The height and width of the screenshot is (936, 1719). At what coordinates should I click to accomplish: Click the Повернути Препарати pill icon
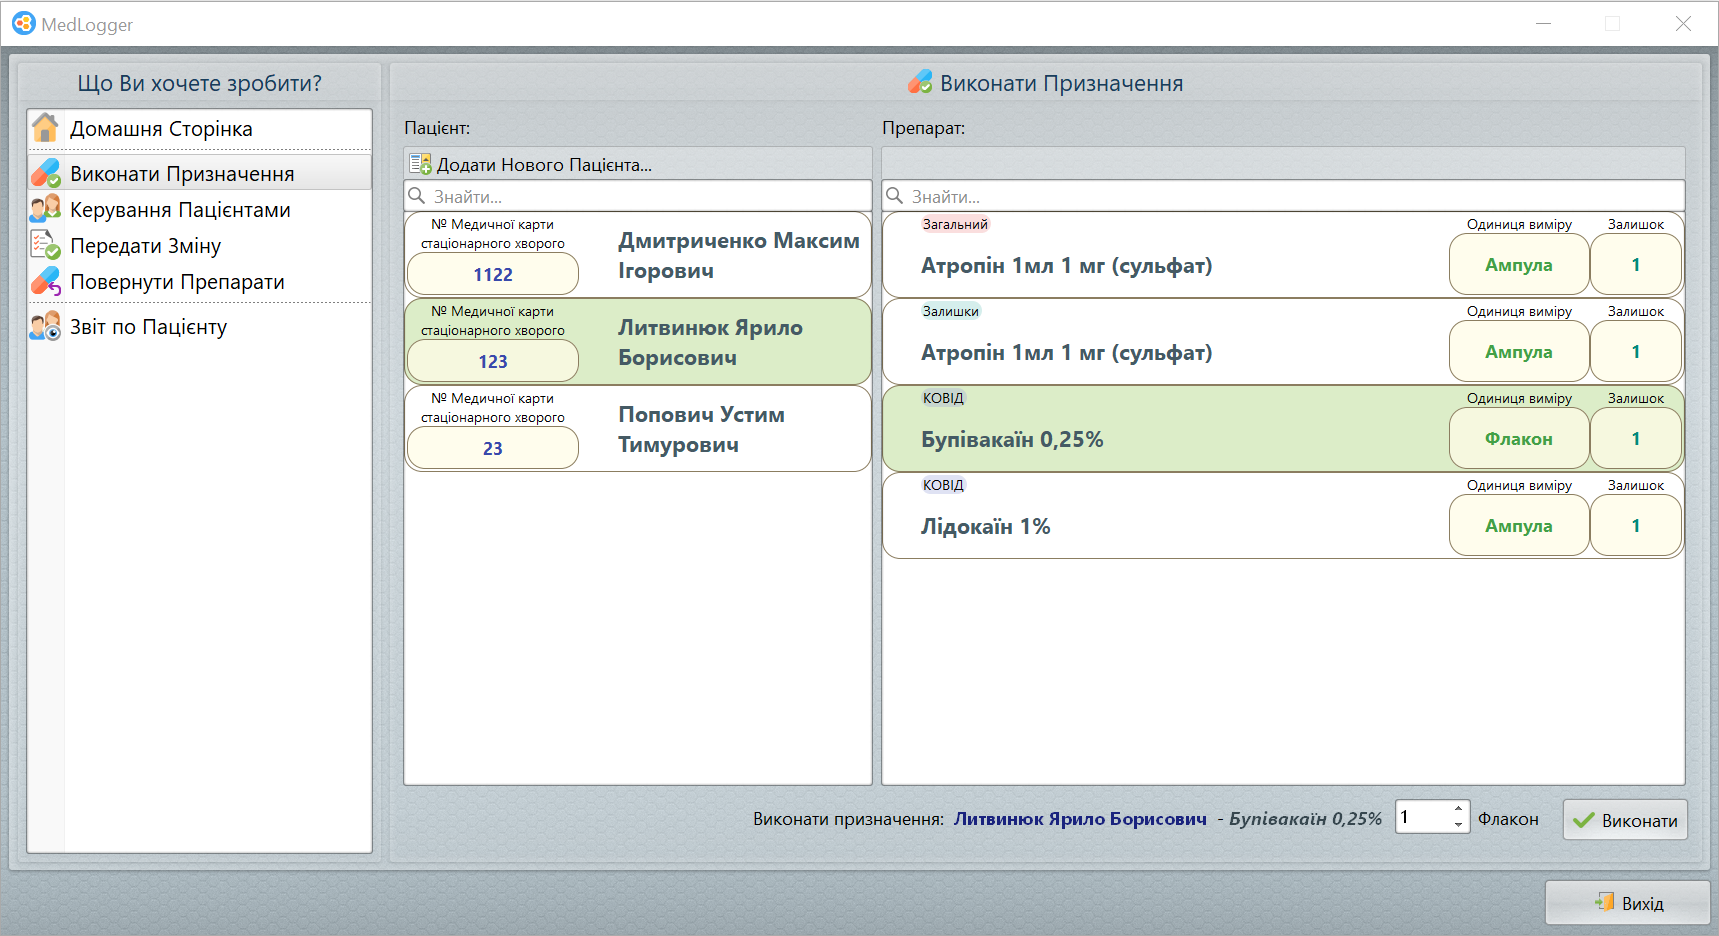(x=45, y=281)
